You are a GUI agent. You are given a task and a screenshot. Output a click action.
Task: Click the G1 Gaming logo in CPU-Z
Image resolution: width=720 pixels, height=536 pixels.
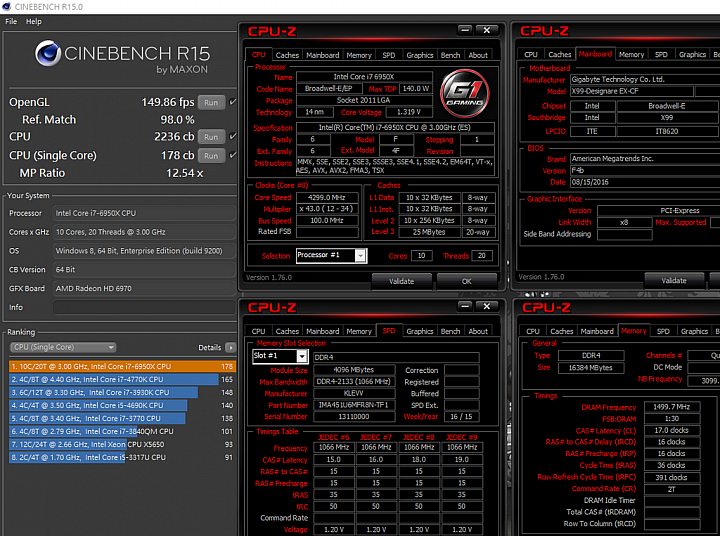point(465,94)
